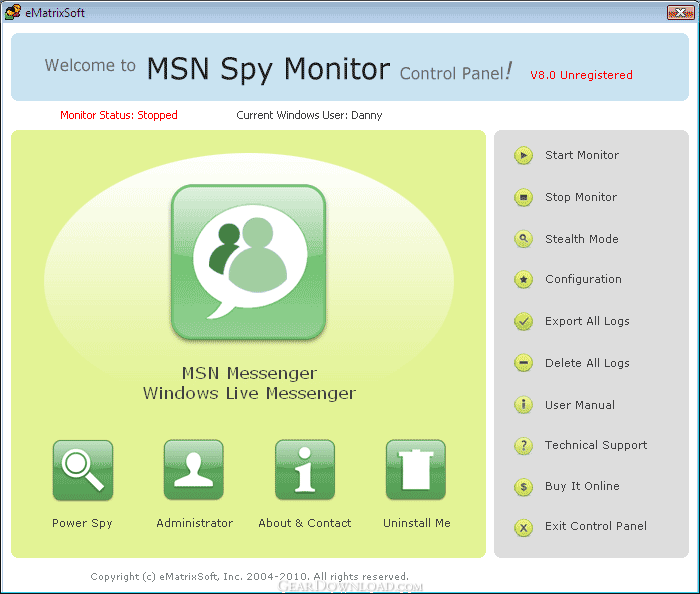Image resolution: width=700 pixels, height=594 pixels.
Task: Click the About & Contact caption
Action: tap(305, 523)
